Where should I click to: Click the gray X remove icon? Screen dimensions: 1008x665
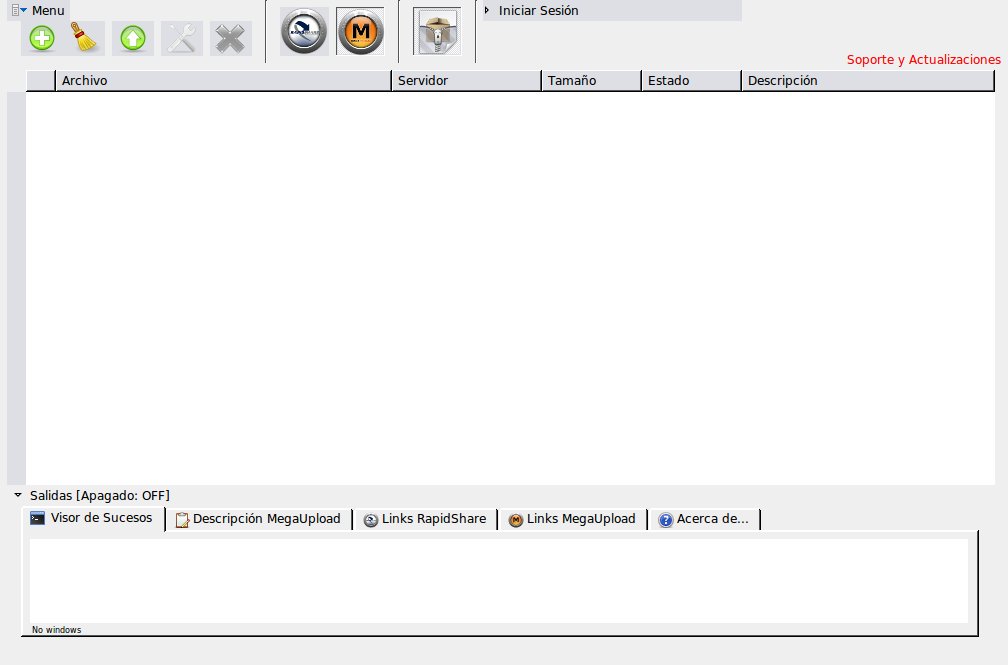230,39
